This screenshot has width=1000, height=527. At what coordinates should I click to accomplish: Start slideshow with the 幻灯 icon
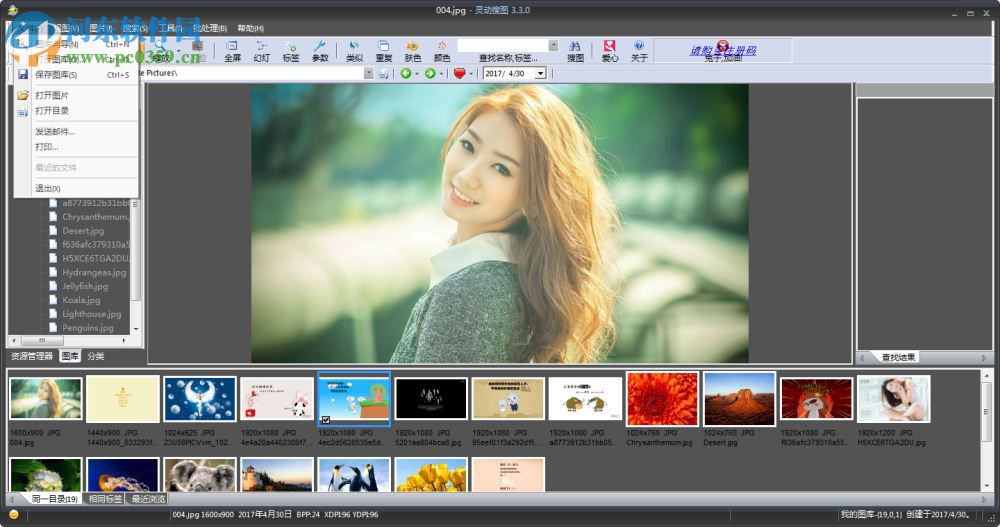261,50
